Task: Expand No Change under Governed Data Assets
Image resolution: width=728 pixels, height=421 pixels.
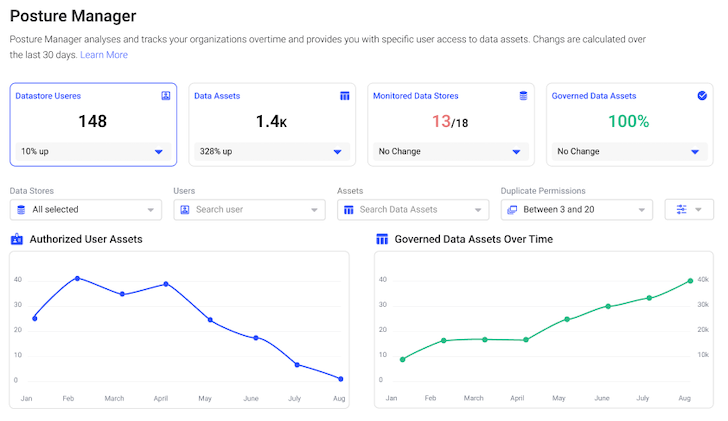Action: tap(695, 152)
